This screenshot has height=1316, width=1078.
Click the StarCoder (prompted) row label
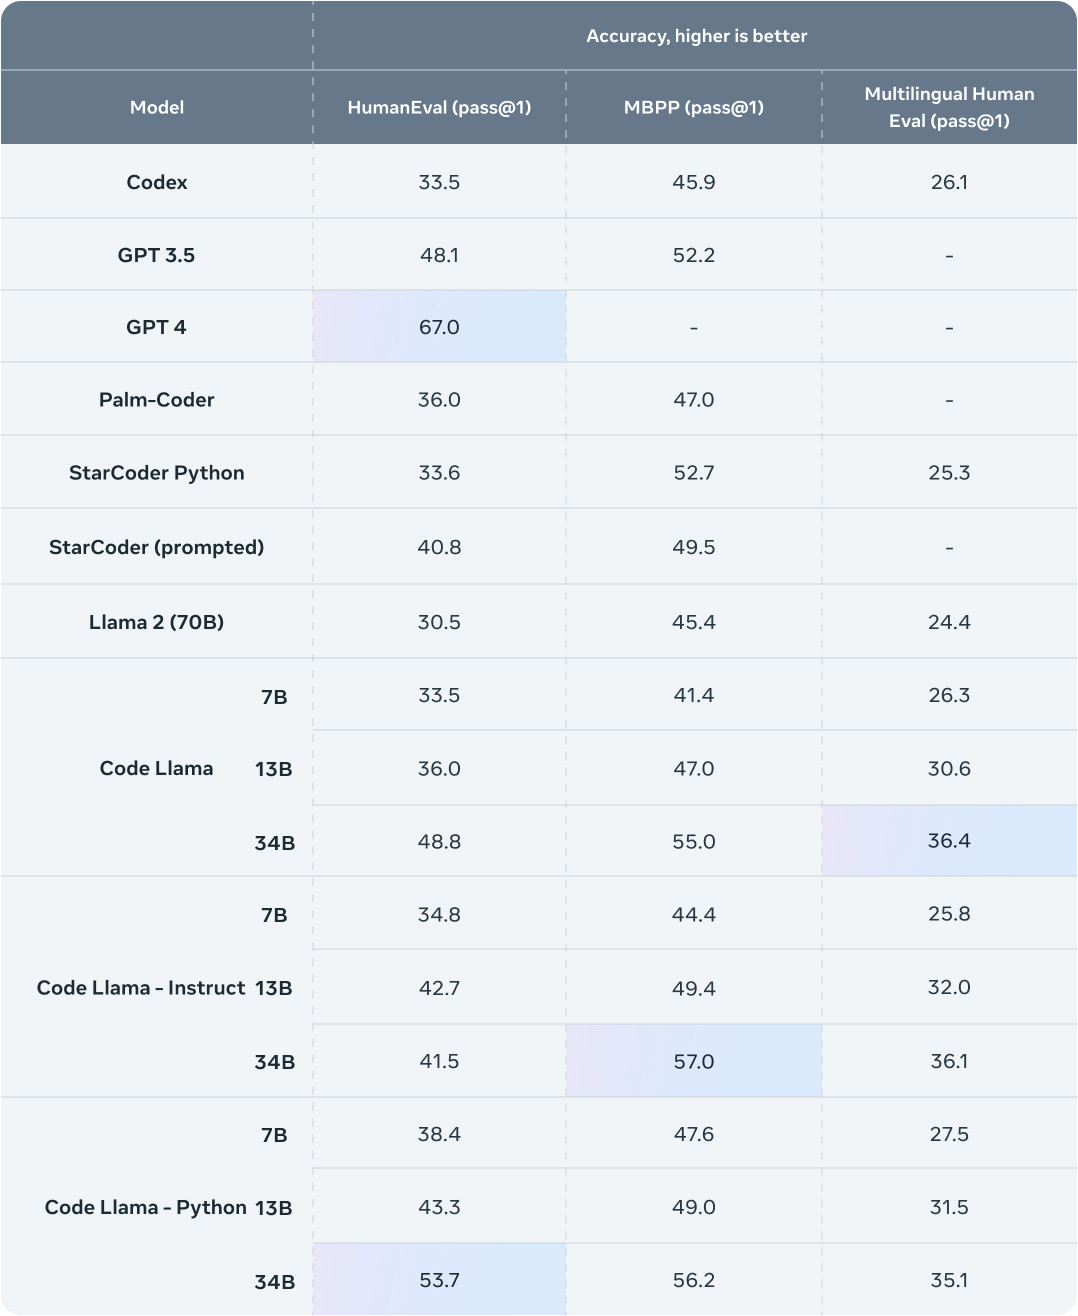coord(157,547)
